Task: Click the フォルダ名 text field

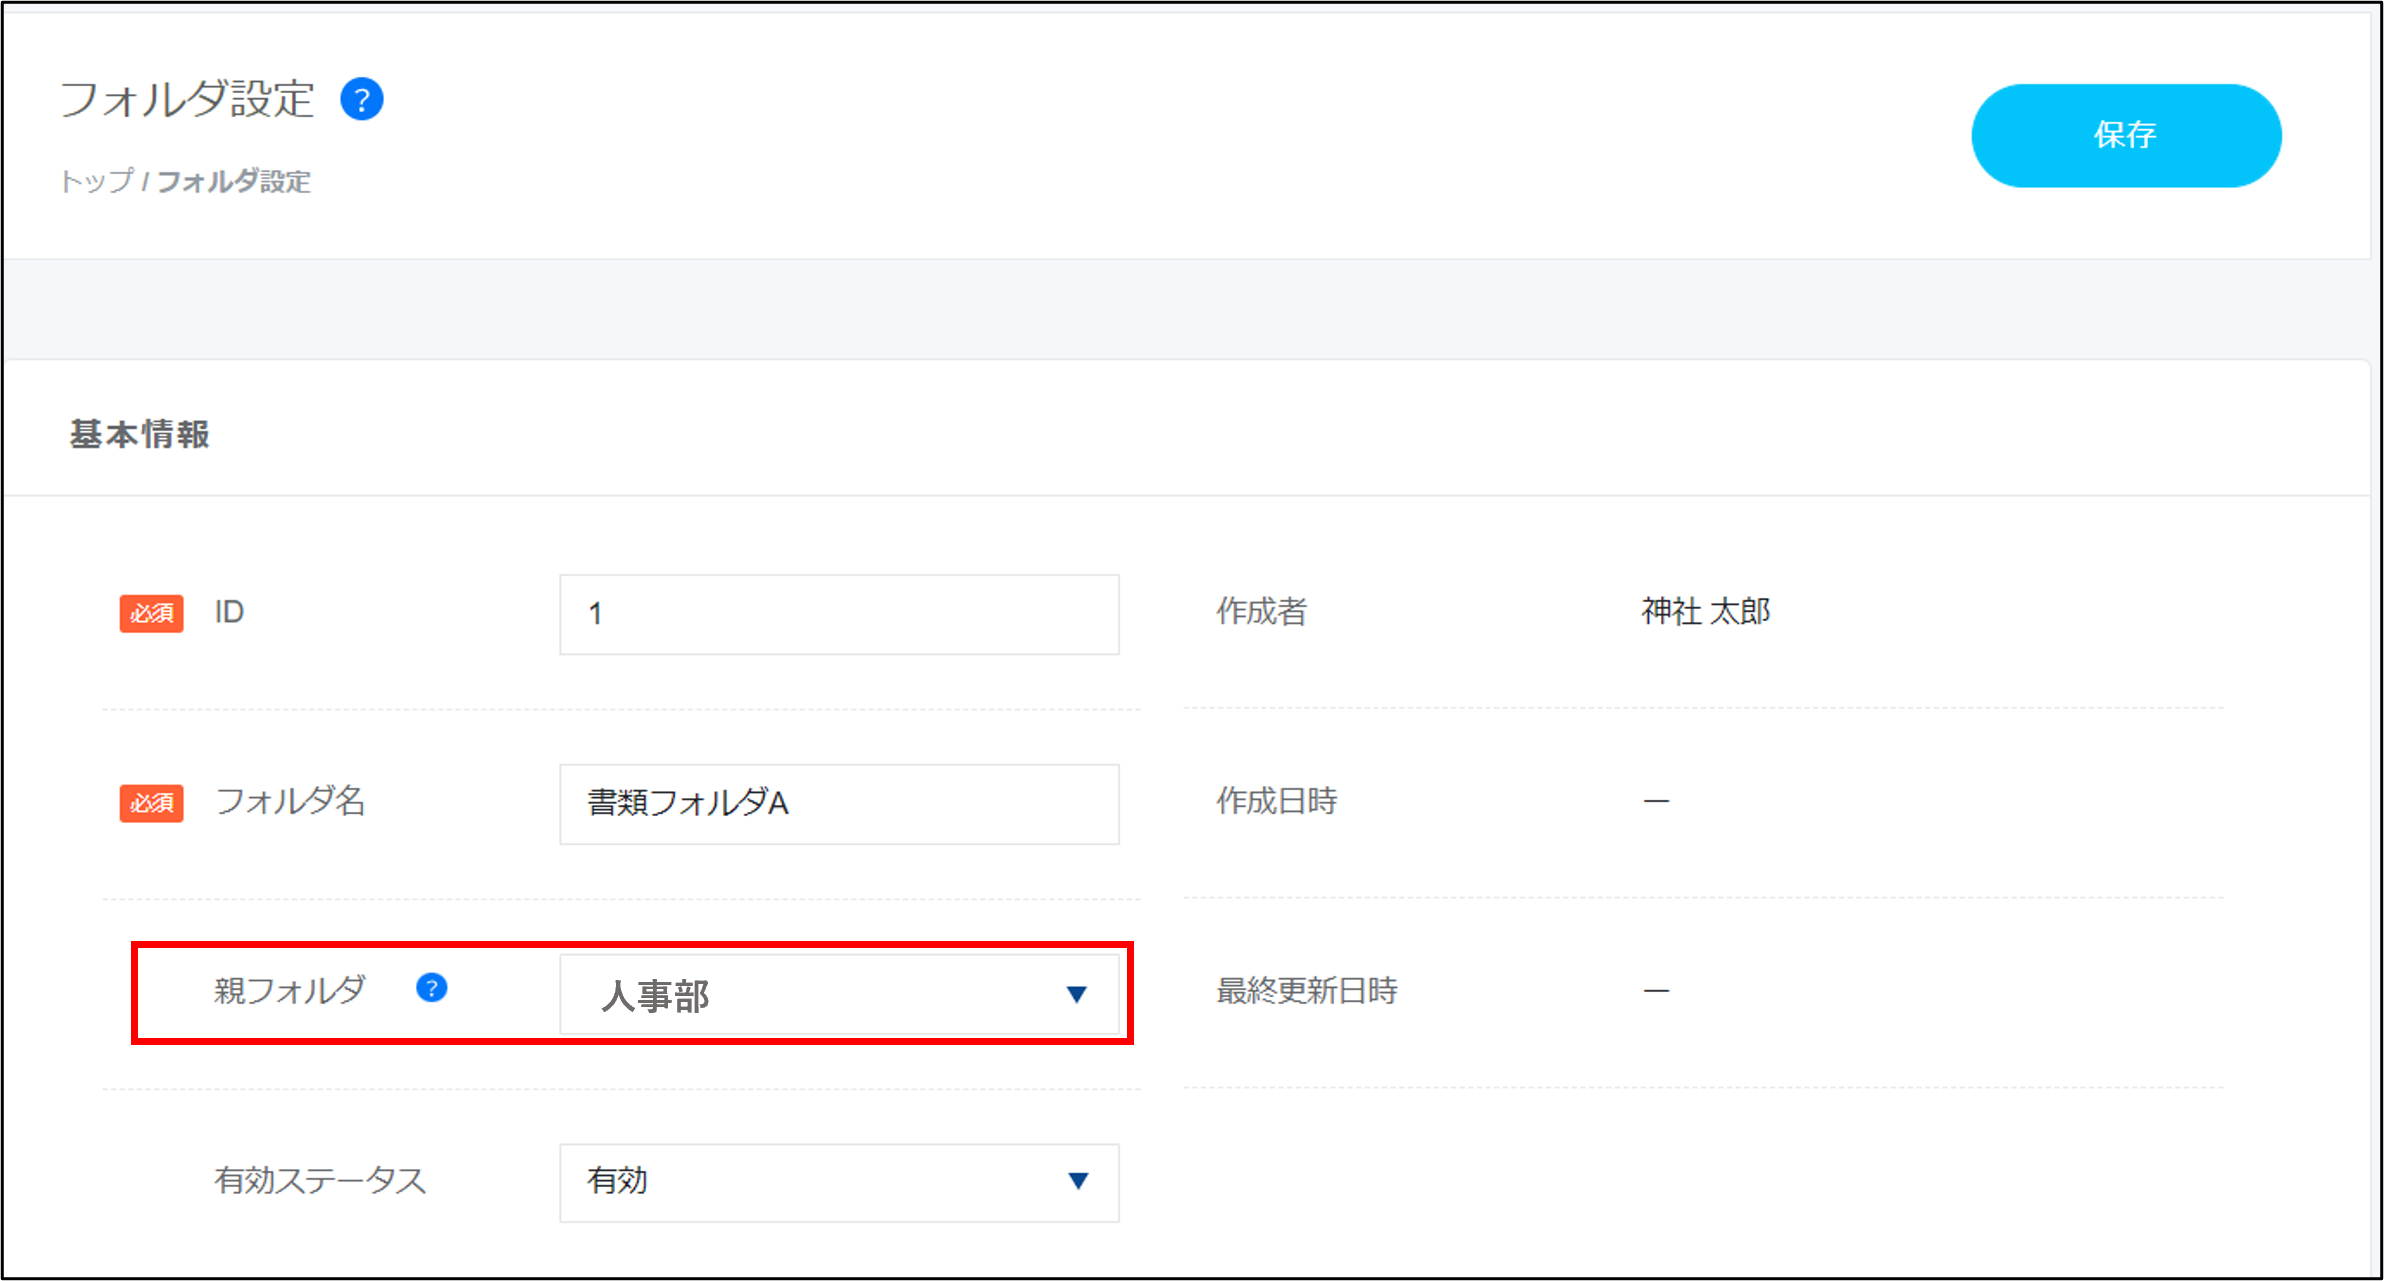Action: (x=838, y=804)
